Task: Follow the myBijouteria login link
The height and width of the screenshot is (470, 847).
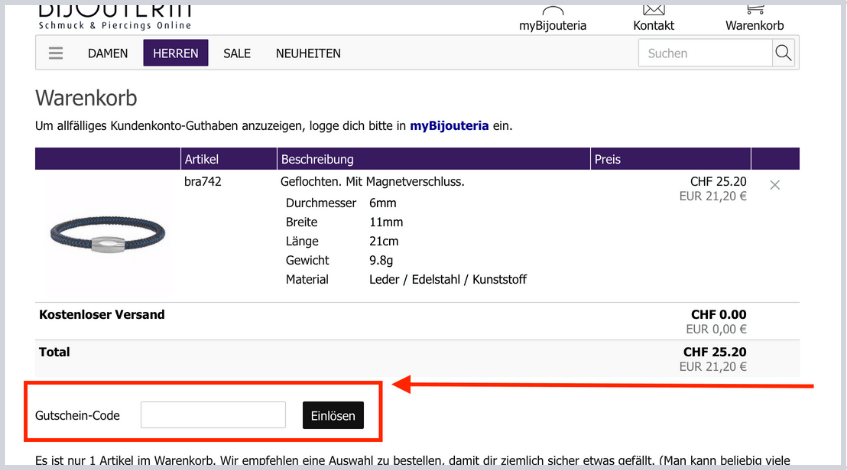Action: 449,126
